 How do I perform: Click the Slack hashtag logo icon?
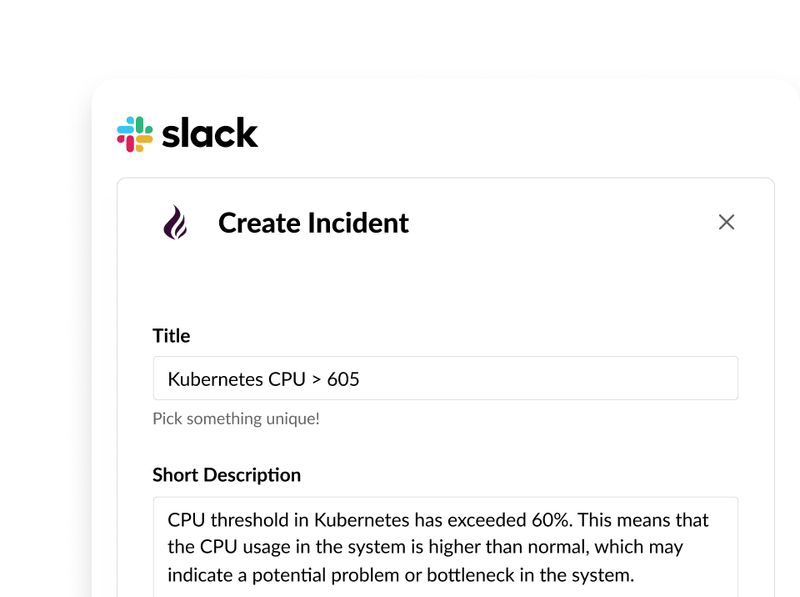coord(135,134)
